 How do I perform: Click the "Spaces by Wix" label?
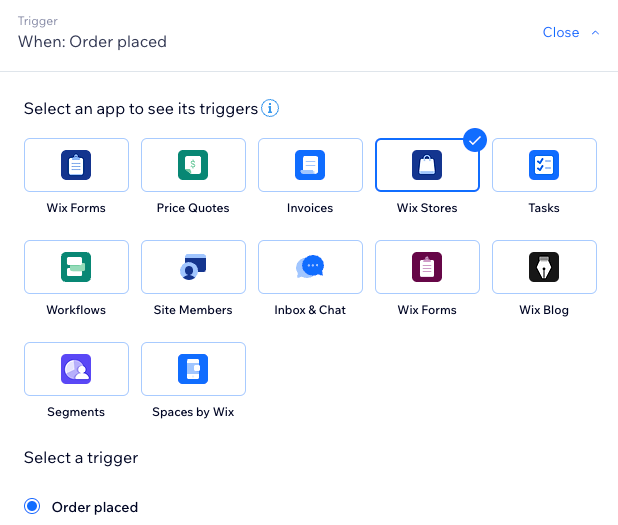pyautogui.click(x=193, y=412)
